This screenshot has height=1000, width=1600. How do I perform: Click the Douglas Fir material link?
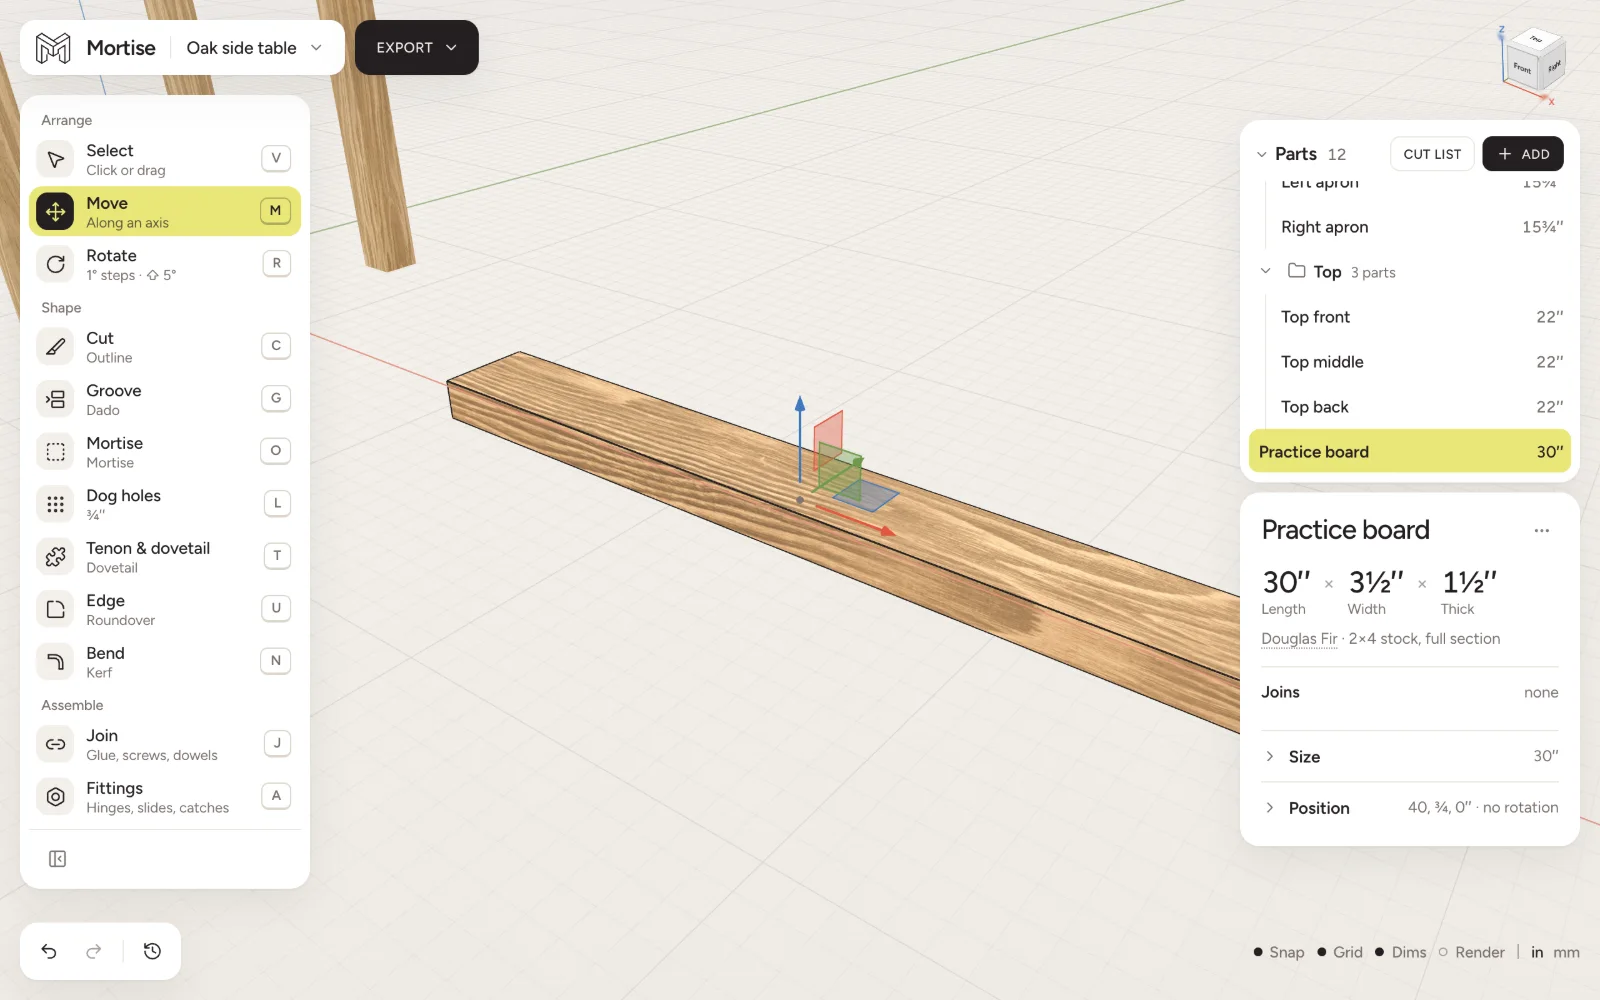point(1299,639)
